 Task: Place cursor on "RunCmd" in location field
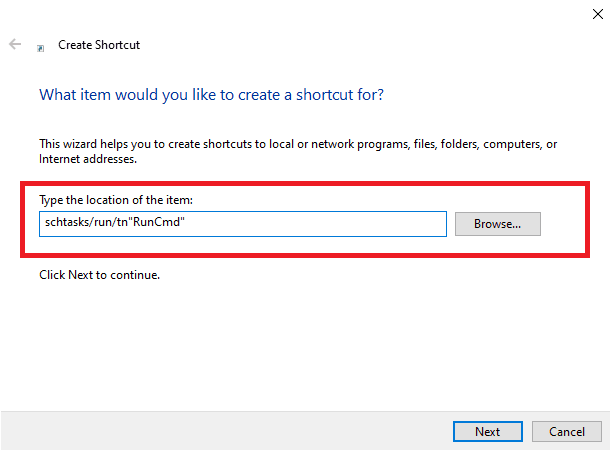[x=162, y=224]
